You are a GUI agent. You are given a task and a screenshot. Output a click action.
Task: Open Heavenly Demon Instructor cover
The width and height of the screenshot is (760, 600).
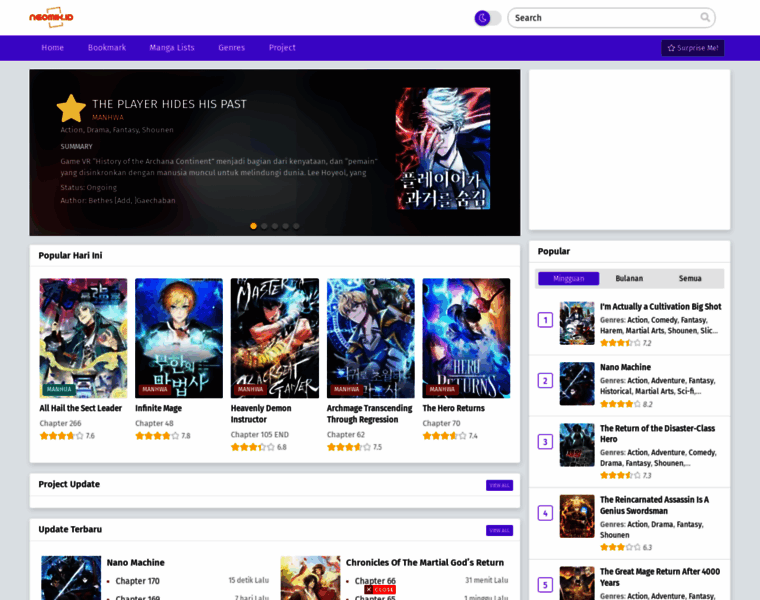(275, 338)
